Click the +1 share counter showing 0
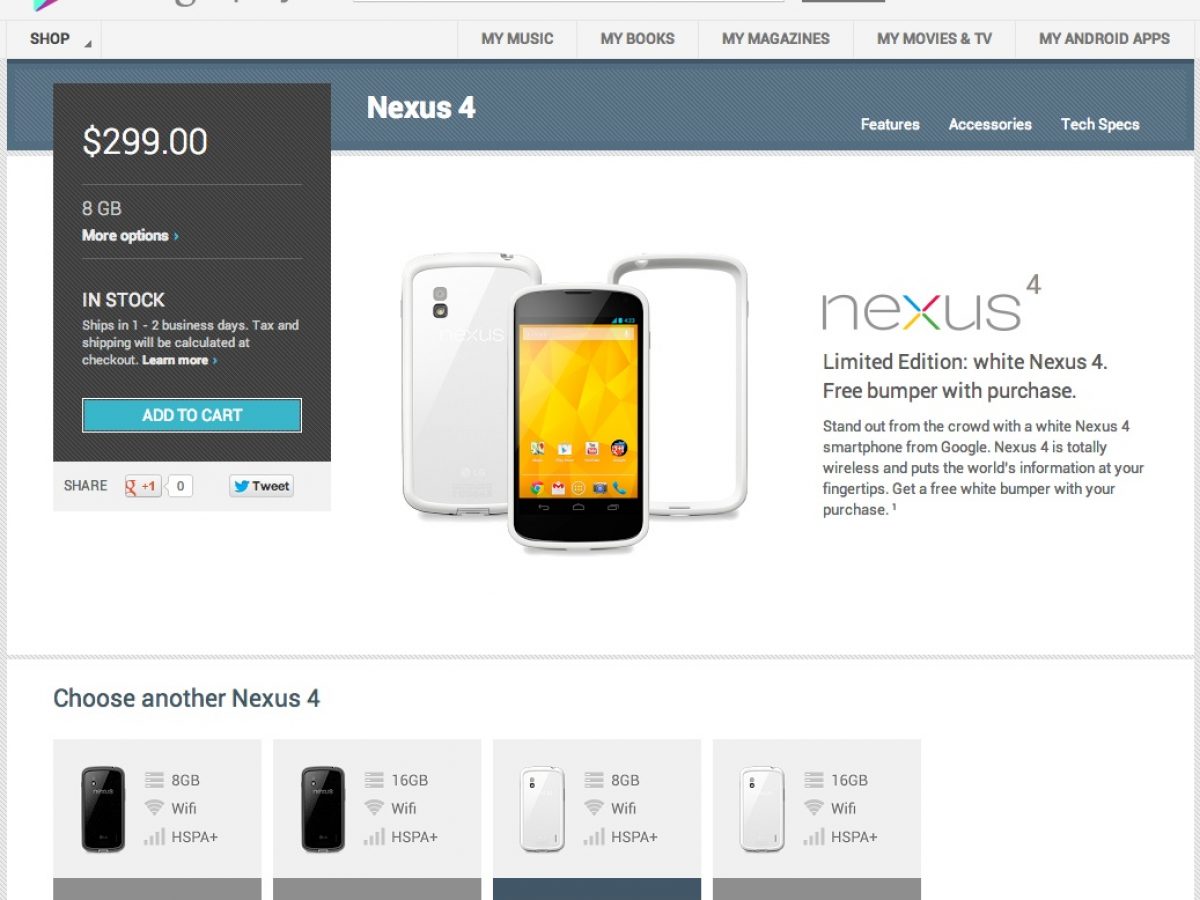The height and width of the screenshot is (900, 1200). click(179, 486)
